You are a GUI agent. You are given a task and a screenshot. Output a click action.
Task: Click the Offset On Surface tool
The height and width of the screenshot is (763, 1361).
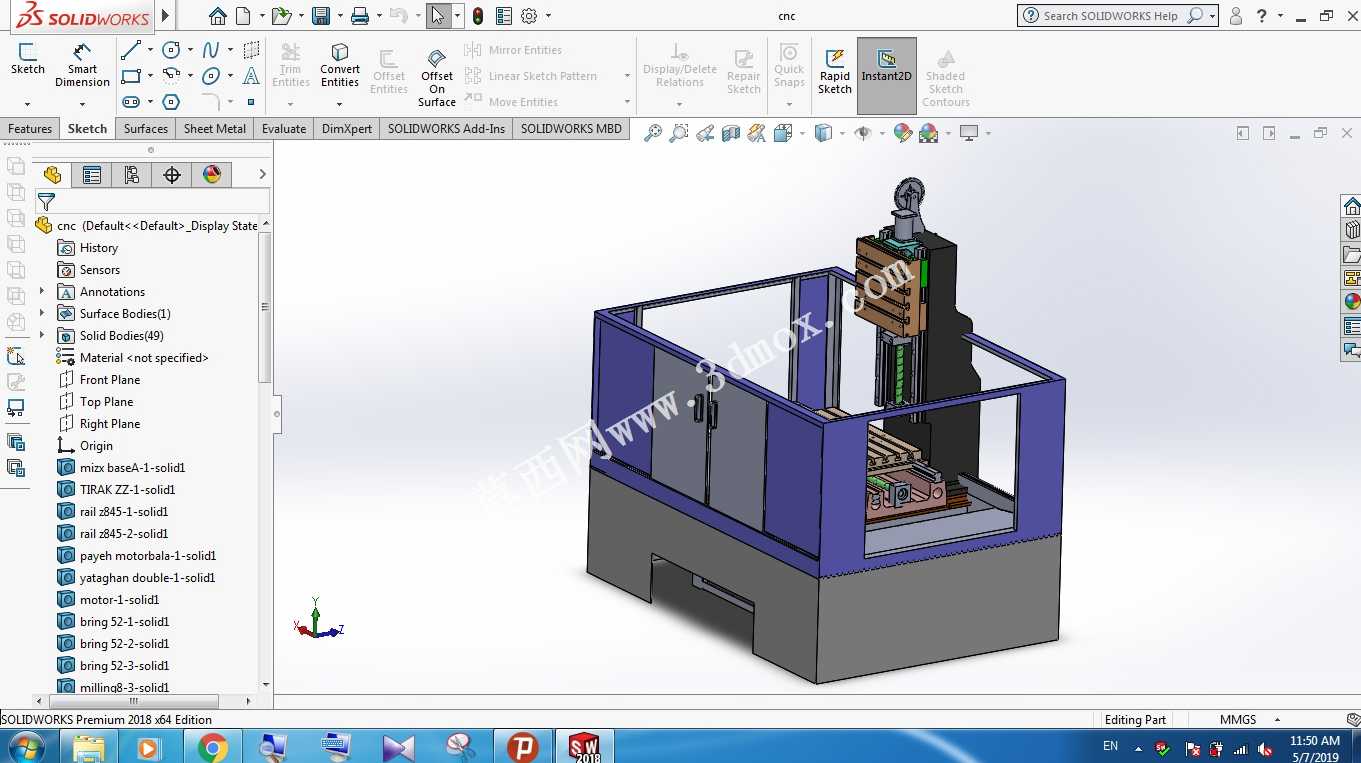(x=437, y=76)
